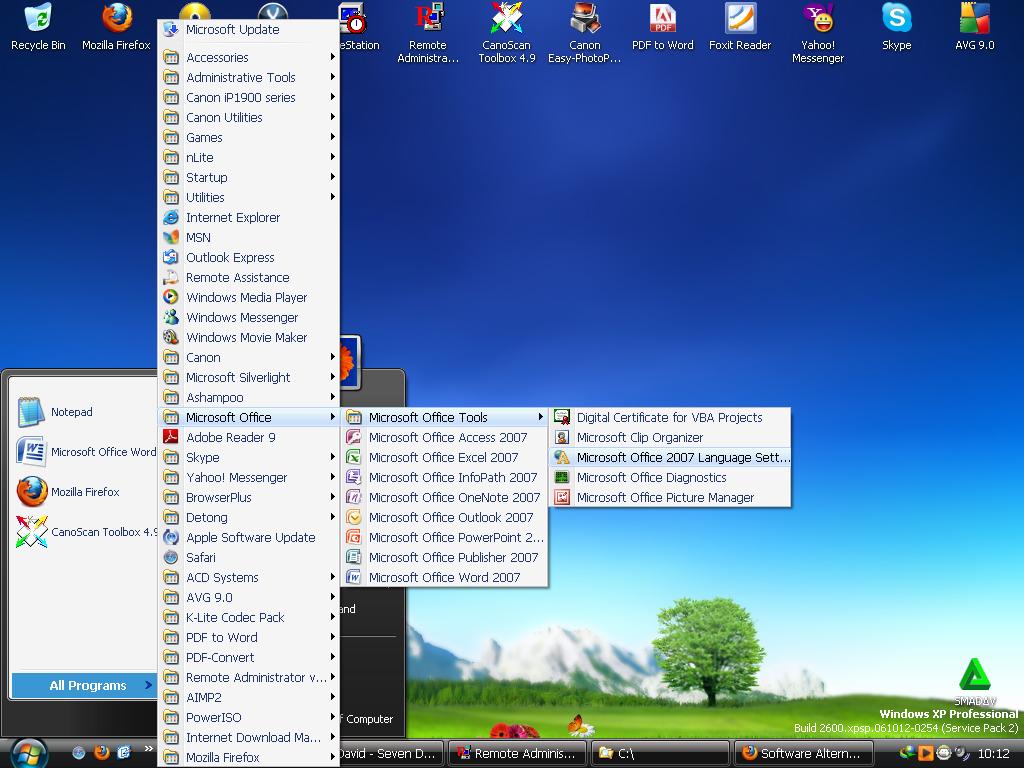Click Microsoft Office Word in Start menu

(86, 452)
